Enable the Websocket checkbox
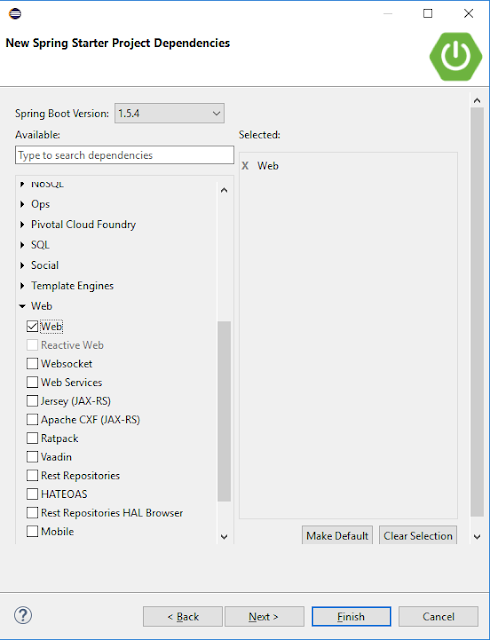The image size is (490, 640). pyautogui.click(x=32, y=364)
